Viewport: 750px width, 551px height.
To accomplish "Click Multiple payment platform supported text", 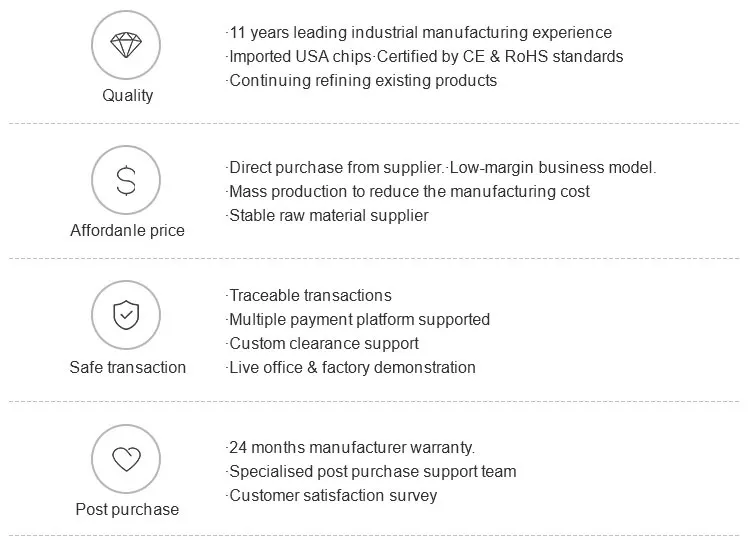I will [358, 320].
